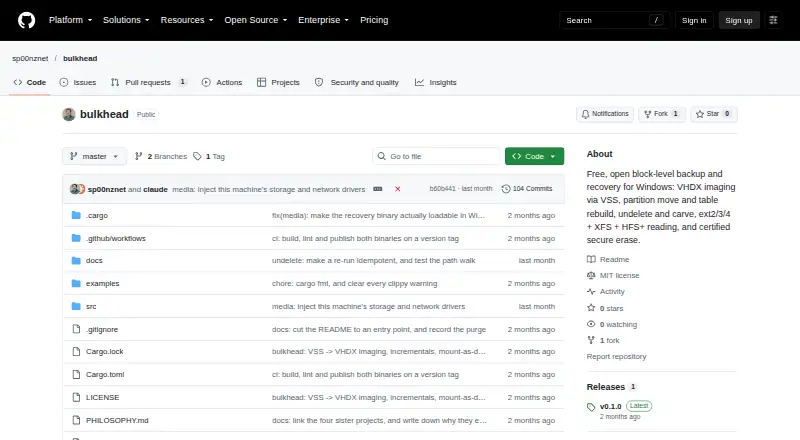
Task: Click the folder icon beside src
Action: coord(76,306)
